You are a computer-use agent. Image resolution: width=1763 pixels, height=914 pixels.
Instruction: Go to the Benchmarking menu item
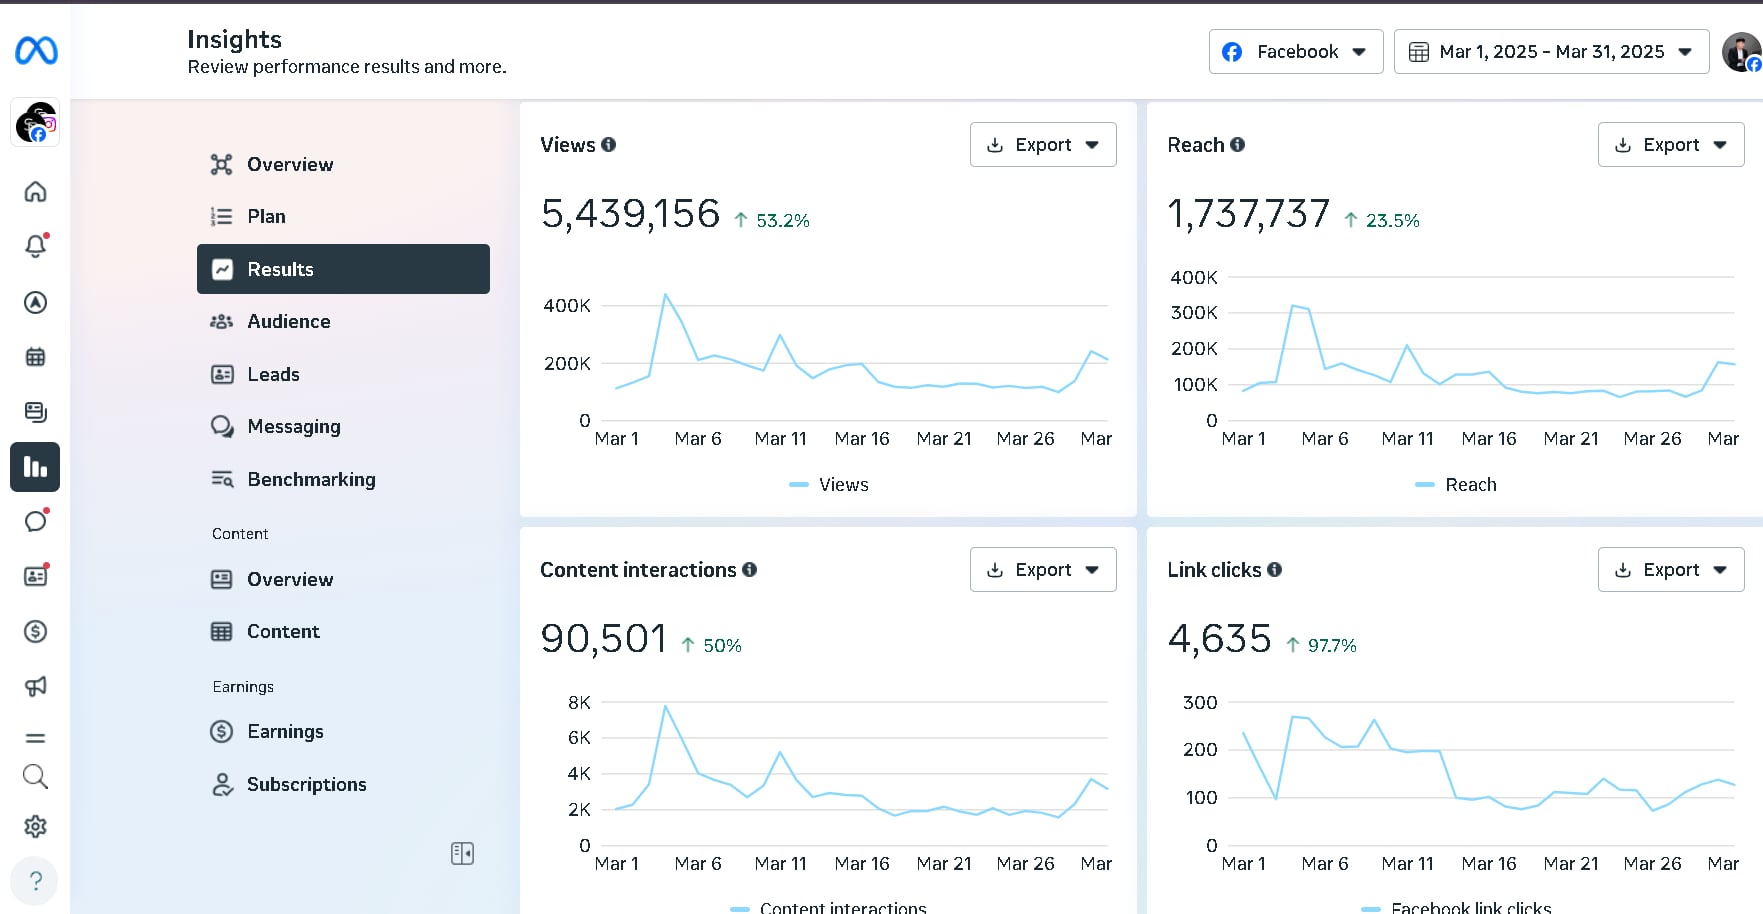[311, 479]
